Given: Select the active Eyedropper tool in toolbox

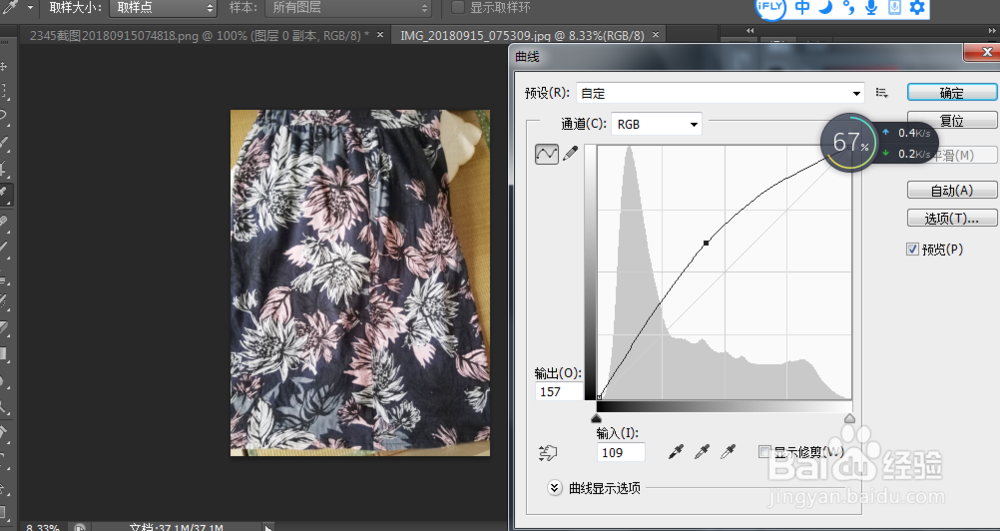Looking at the screenshot, I should (4, 193).
